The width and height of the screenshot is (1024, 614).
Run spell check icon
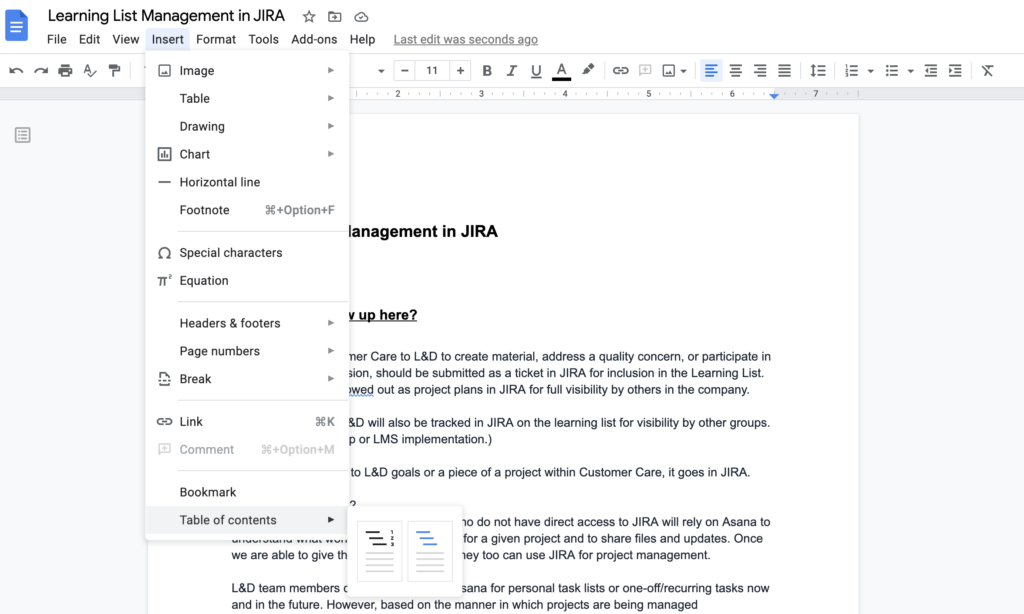point(90,71)
